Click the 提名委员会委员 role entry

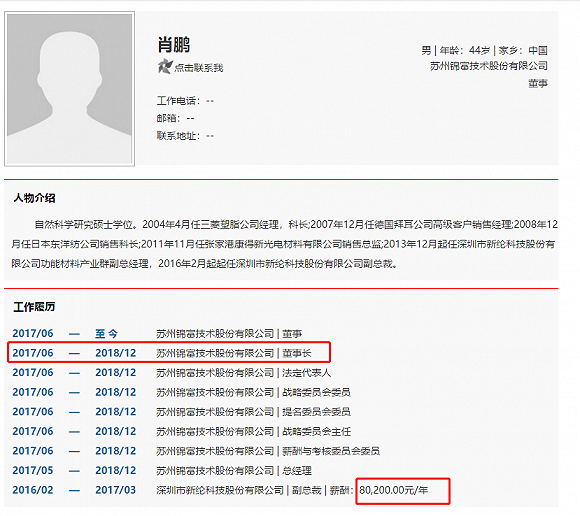(316, 412)
